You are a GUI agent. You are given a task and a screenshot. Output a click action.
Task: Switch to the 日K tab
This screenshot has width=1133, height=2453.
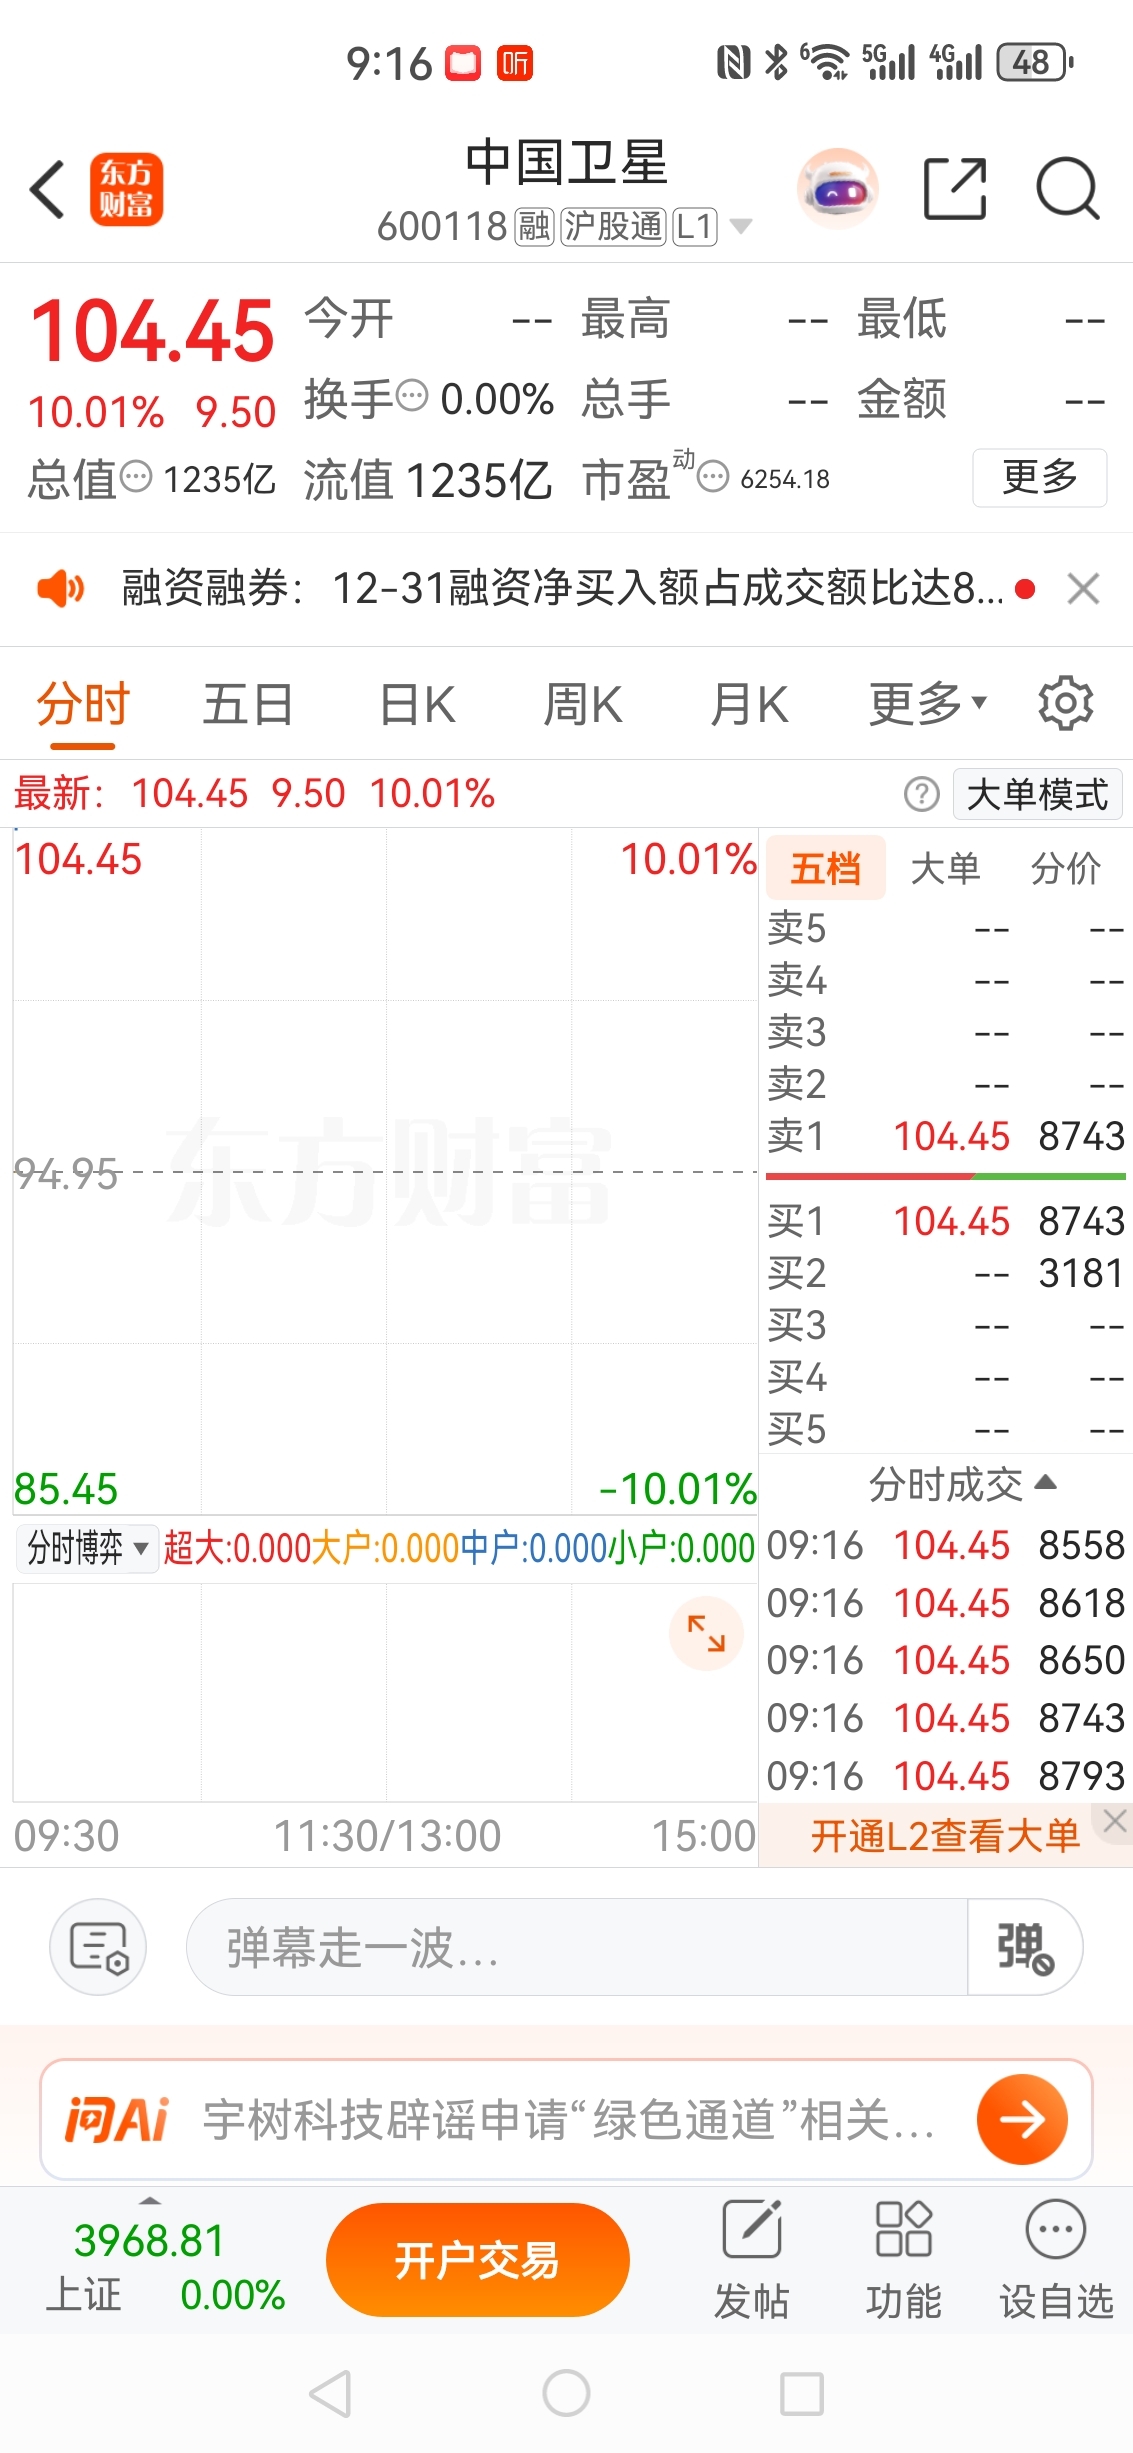[418, 704]
